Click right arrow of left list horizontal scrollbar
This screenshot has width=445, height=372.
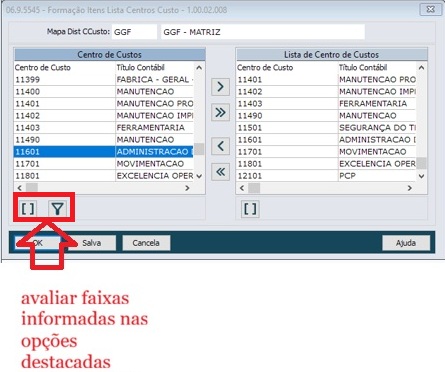point(187,188)
